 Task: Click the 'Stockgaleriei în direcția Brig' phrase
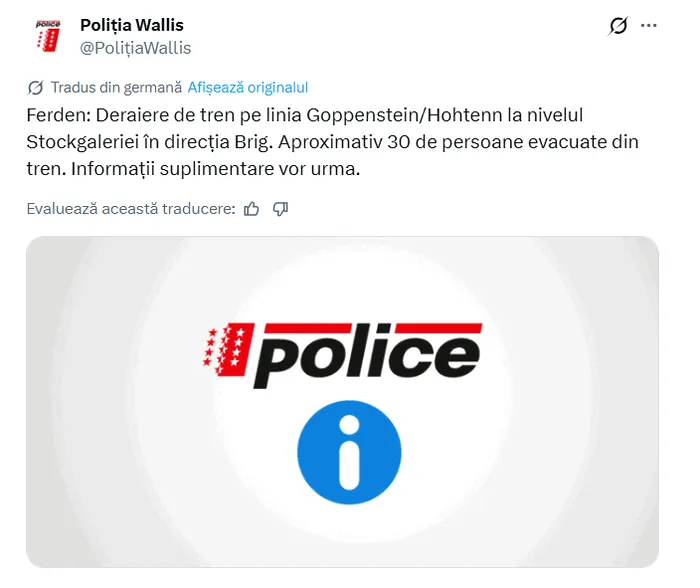click(149, 142)
